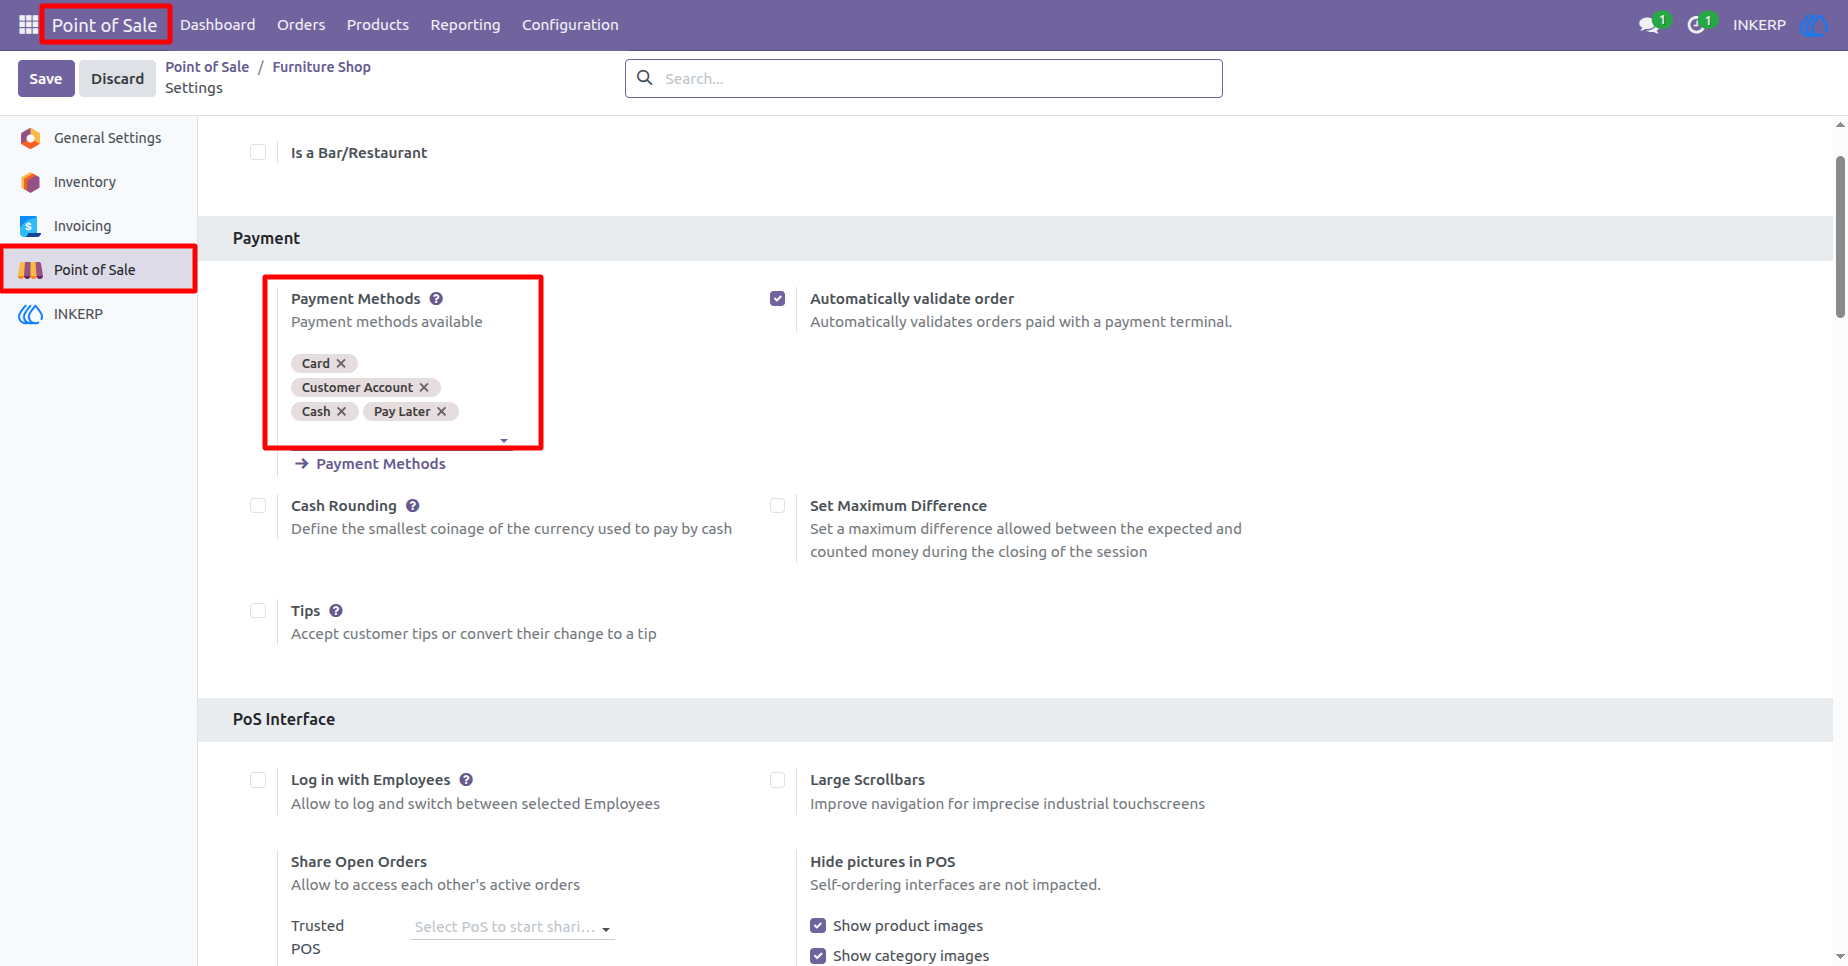
Task: Enable Log in with Employees checkbox
Action: click(258, 780)
